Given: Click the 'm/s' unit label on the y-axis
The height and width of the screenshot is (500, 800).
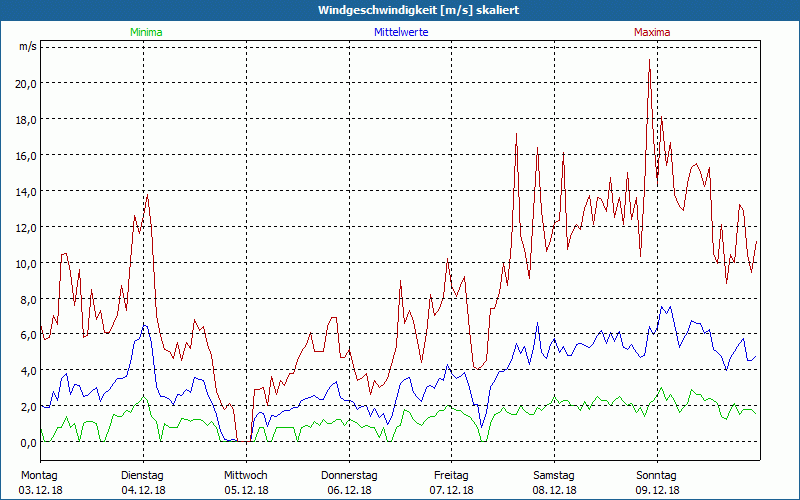Looking at the screenshot, I should (x=28, y=46).
